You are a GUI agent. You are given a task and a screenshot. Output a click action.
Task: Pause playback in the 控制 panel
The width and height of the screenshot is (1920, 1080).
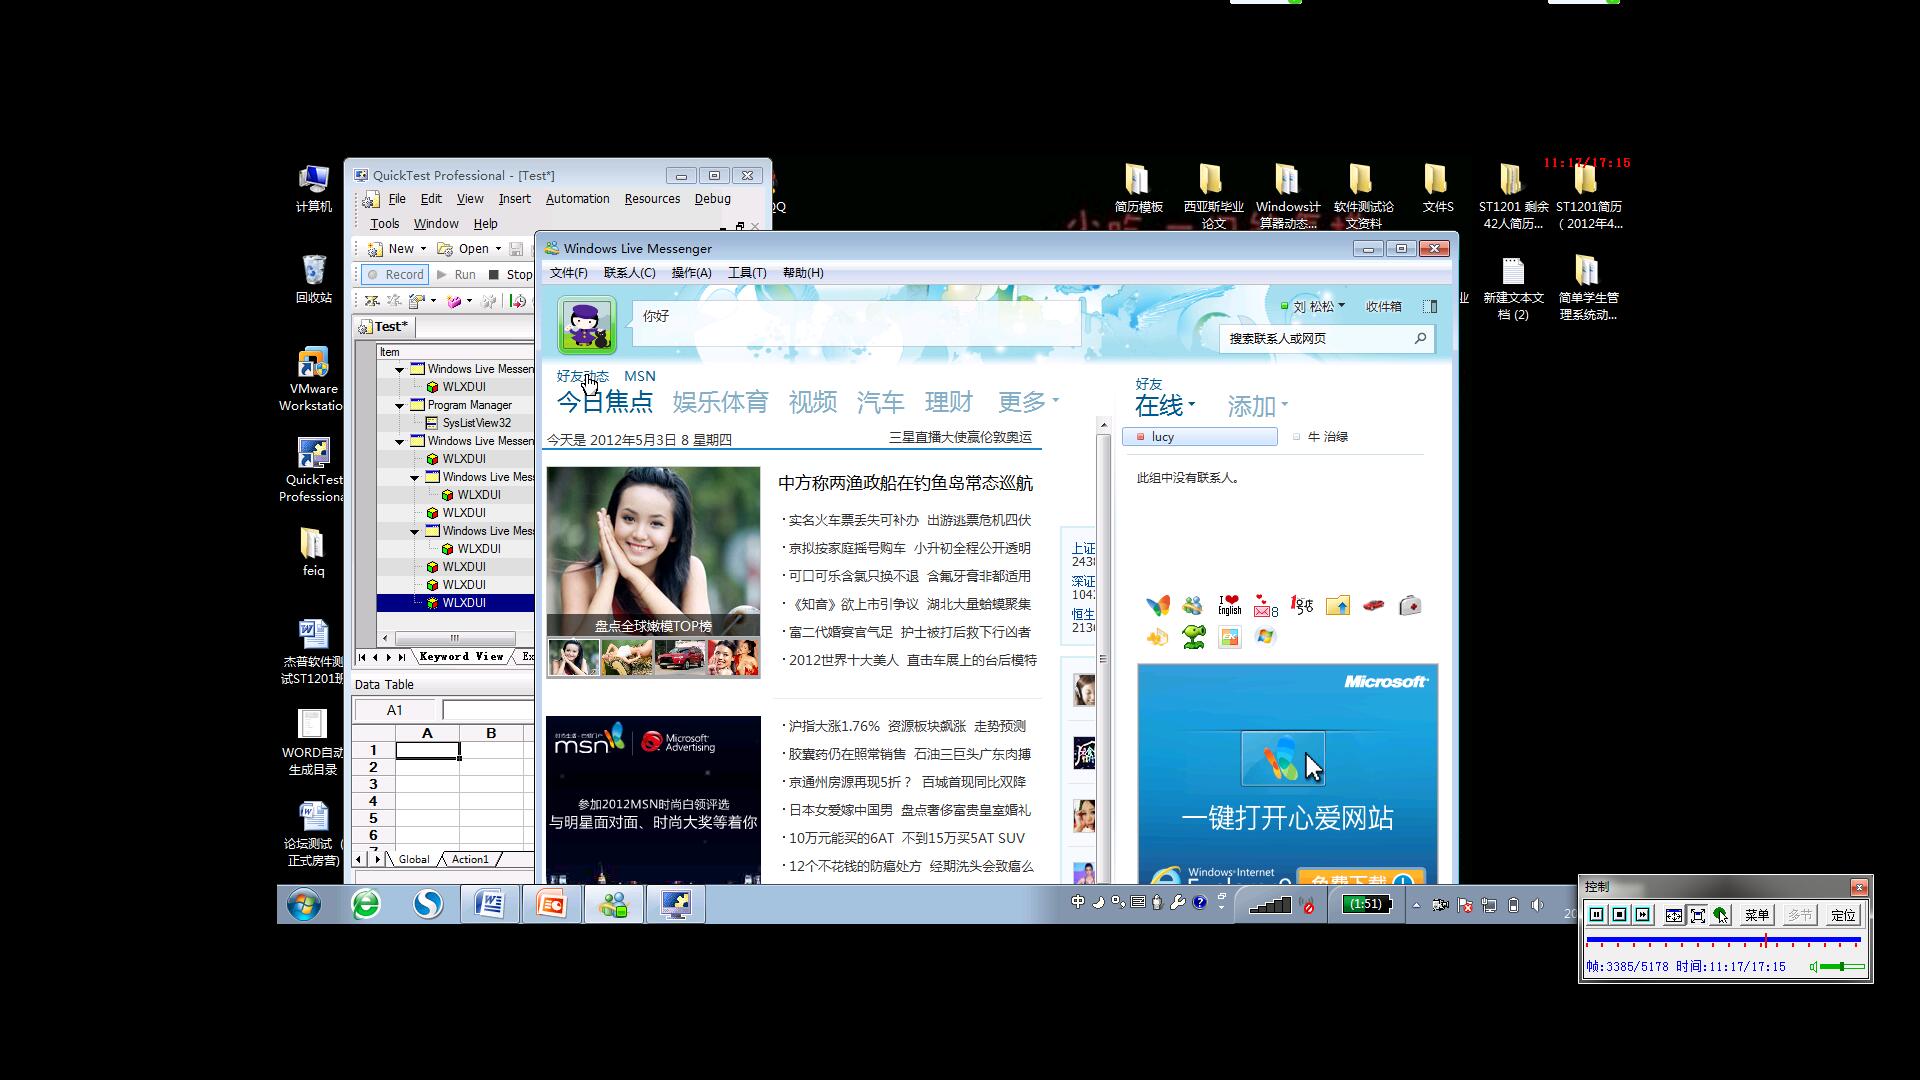pos(1596,915)
